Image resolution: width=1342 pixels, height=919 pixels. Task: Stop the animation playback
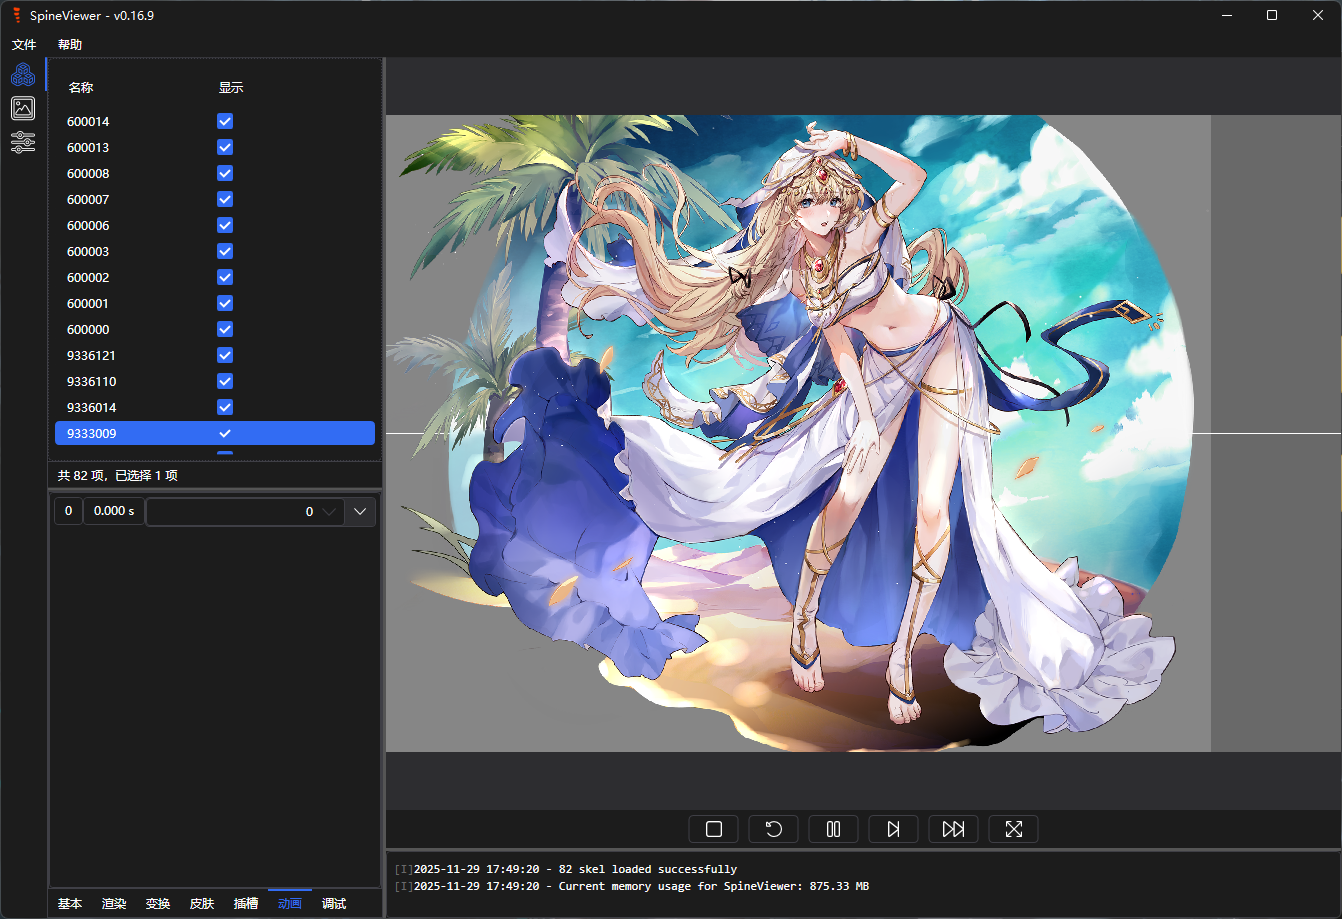click(x=714, y=829)
